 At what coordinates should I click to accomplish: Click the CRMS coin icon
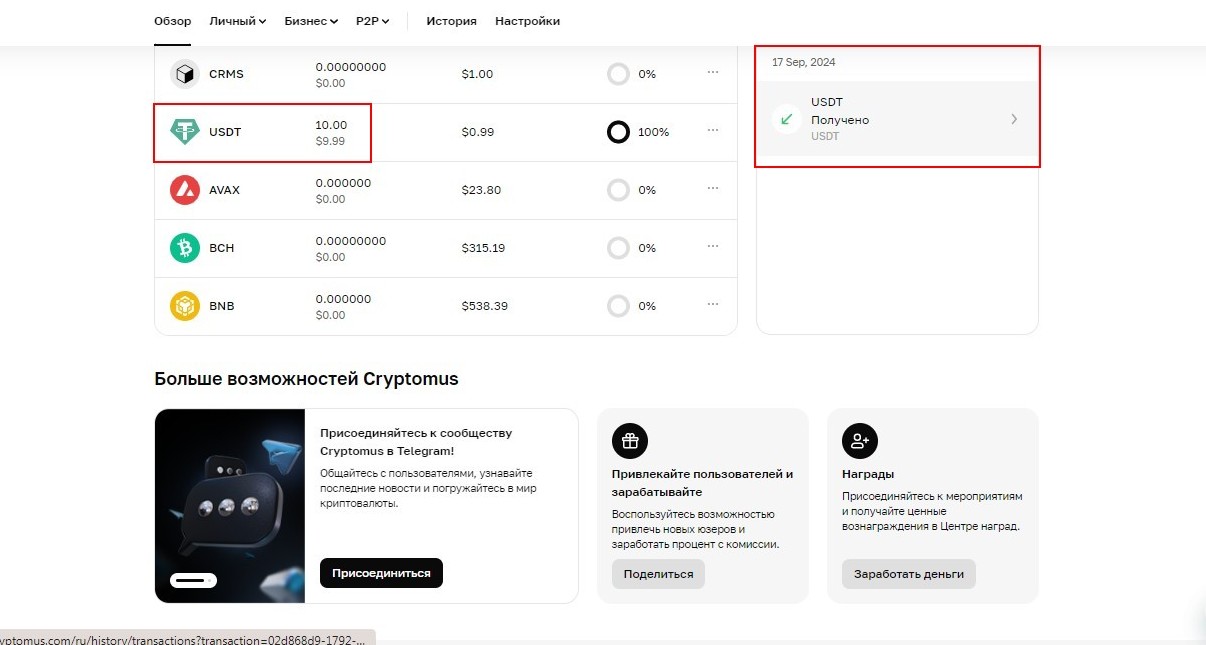(185, 74)
